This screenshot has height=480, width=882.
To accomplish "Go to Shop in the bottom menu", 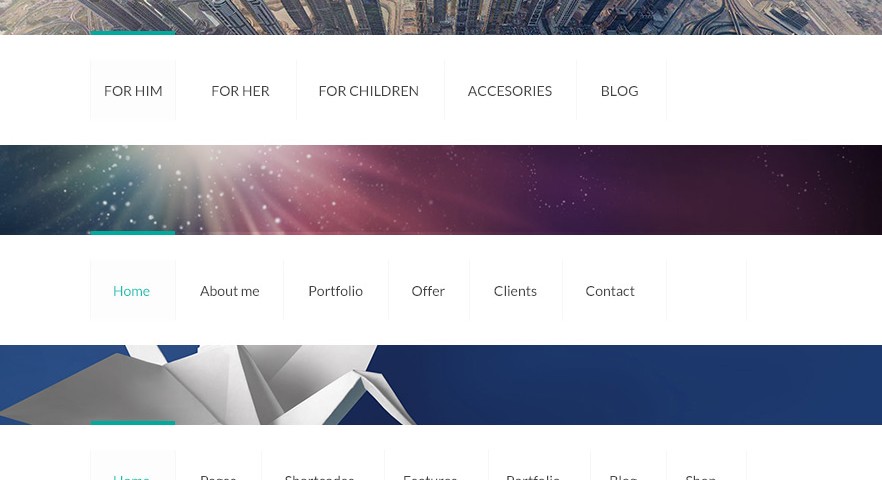I will pos(700,475).
